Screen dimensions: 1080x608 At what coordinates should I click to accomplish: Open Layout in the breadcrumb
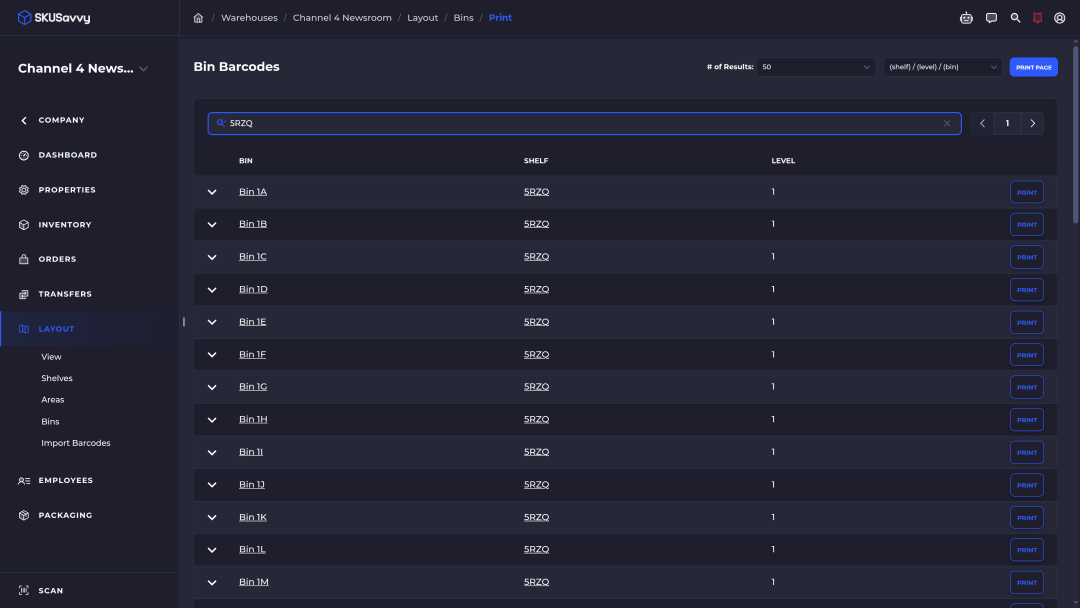point(422,18)
